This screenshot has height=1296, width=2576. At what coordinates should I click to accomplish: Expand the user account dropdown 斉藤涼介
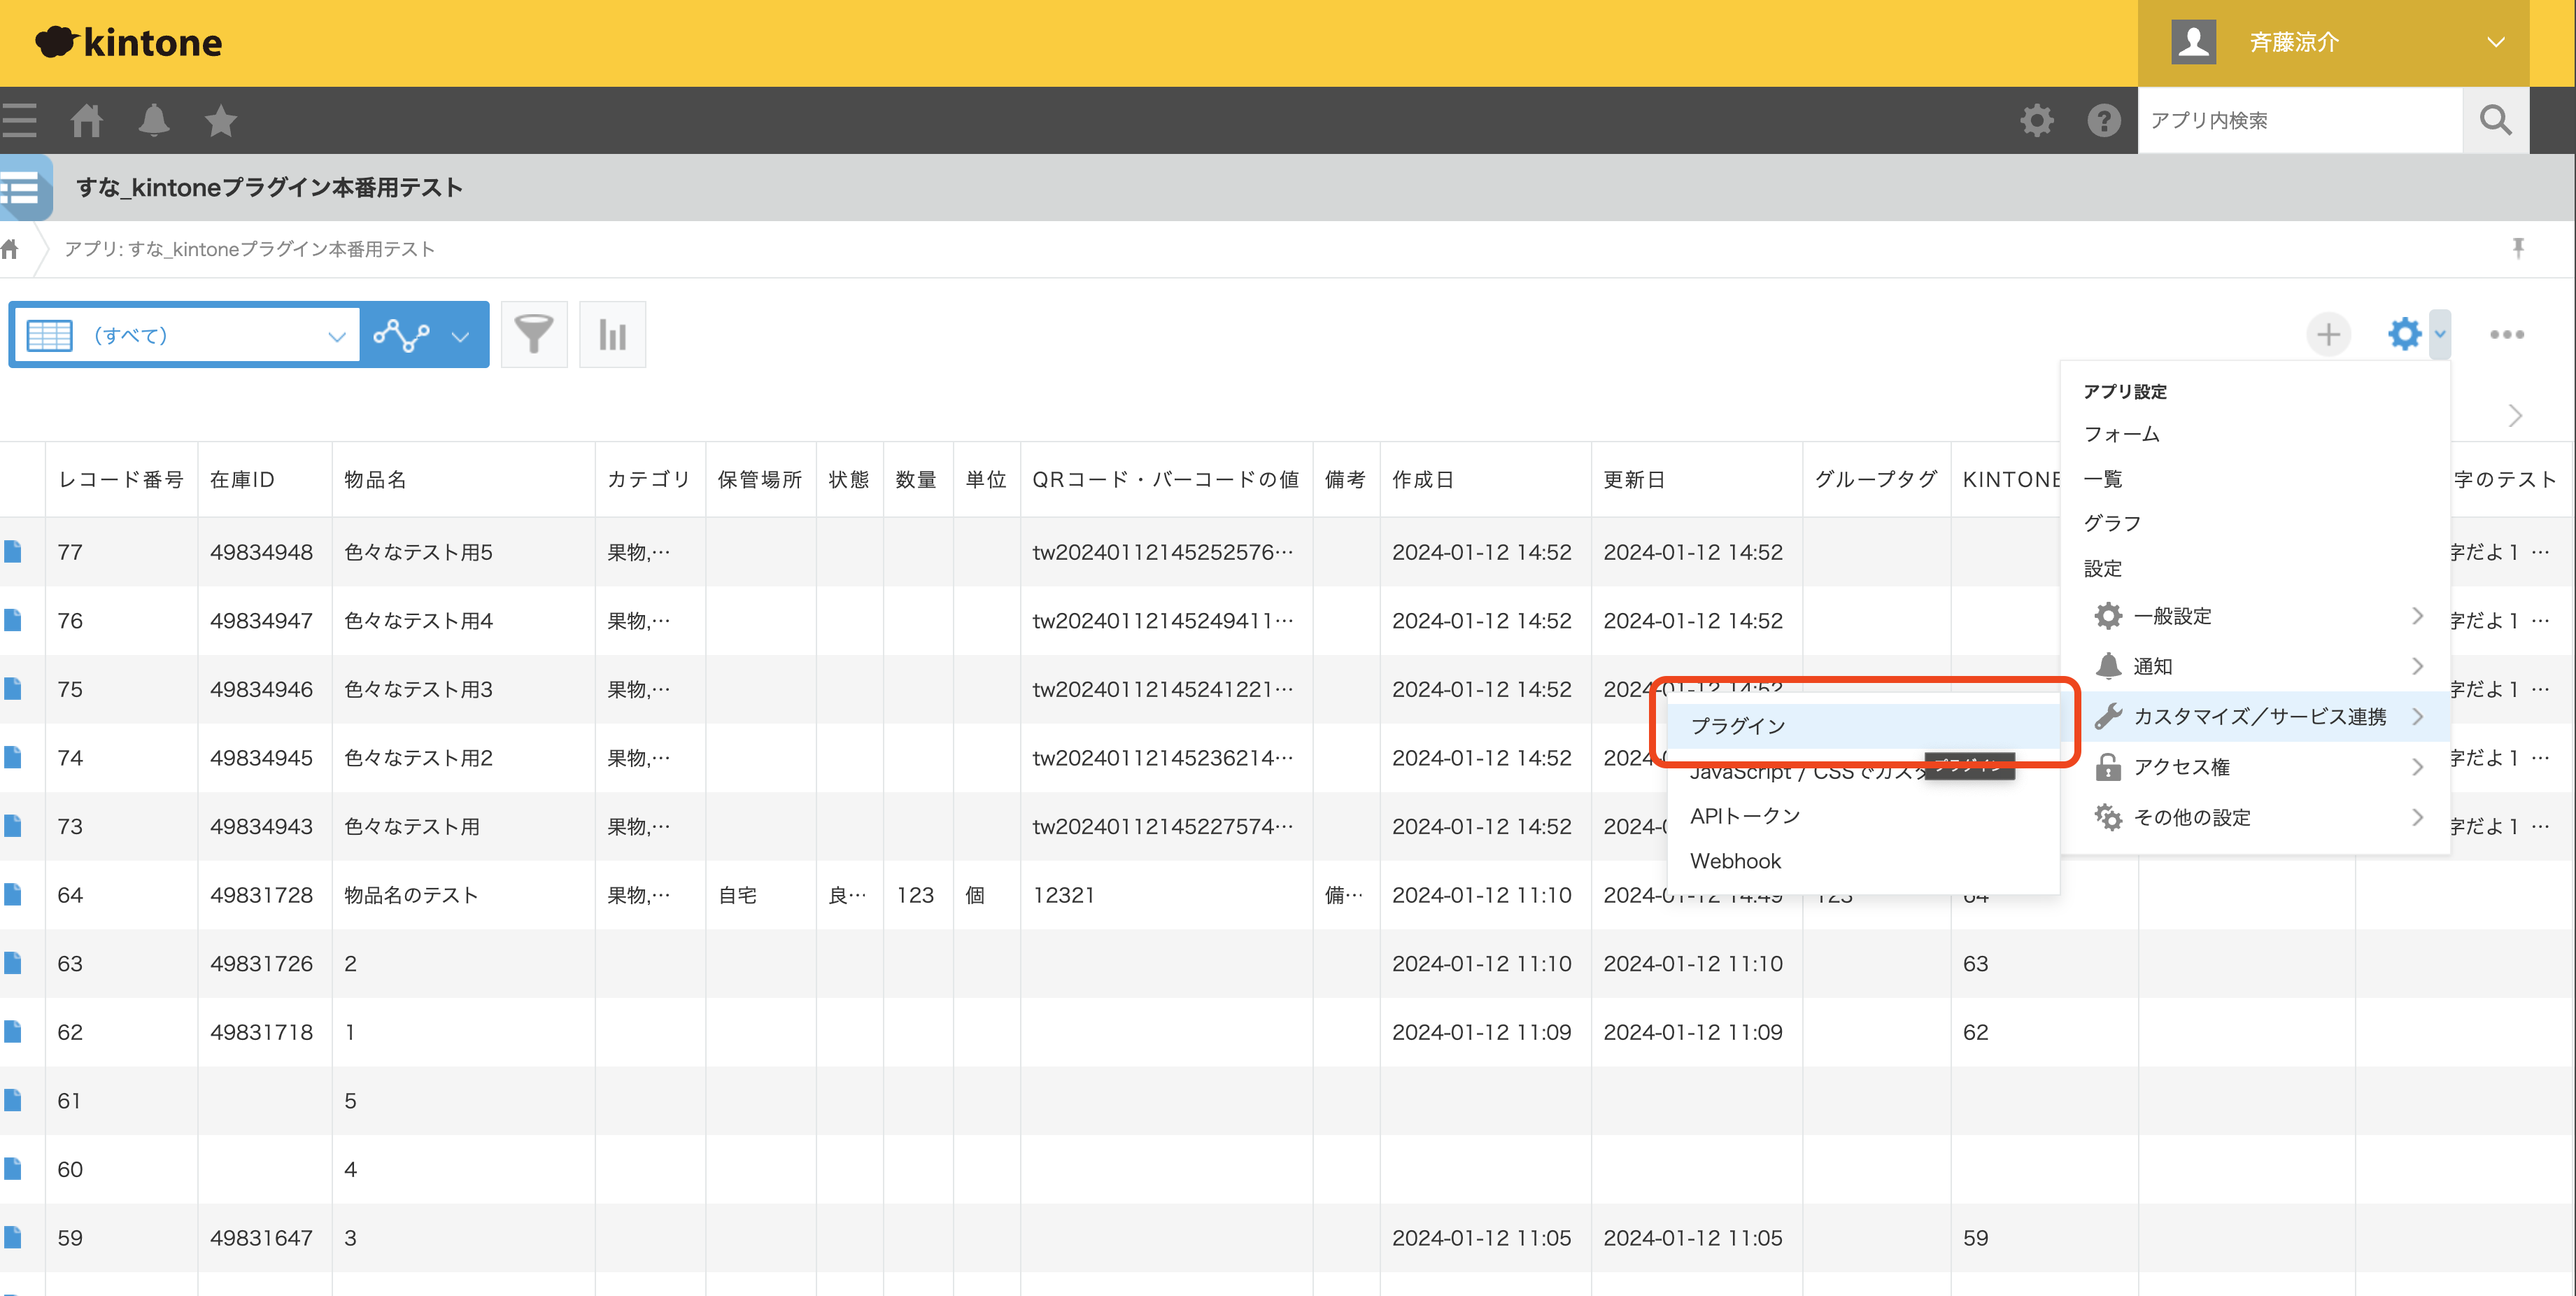coord(2333,43)
